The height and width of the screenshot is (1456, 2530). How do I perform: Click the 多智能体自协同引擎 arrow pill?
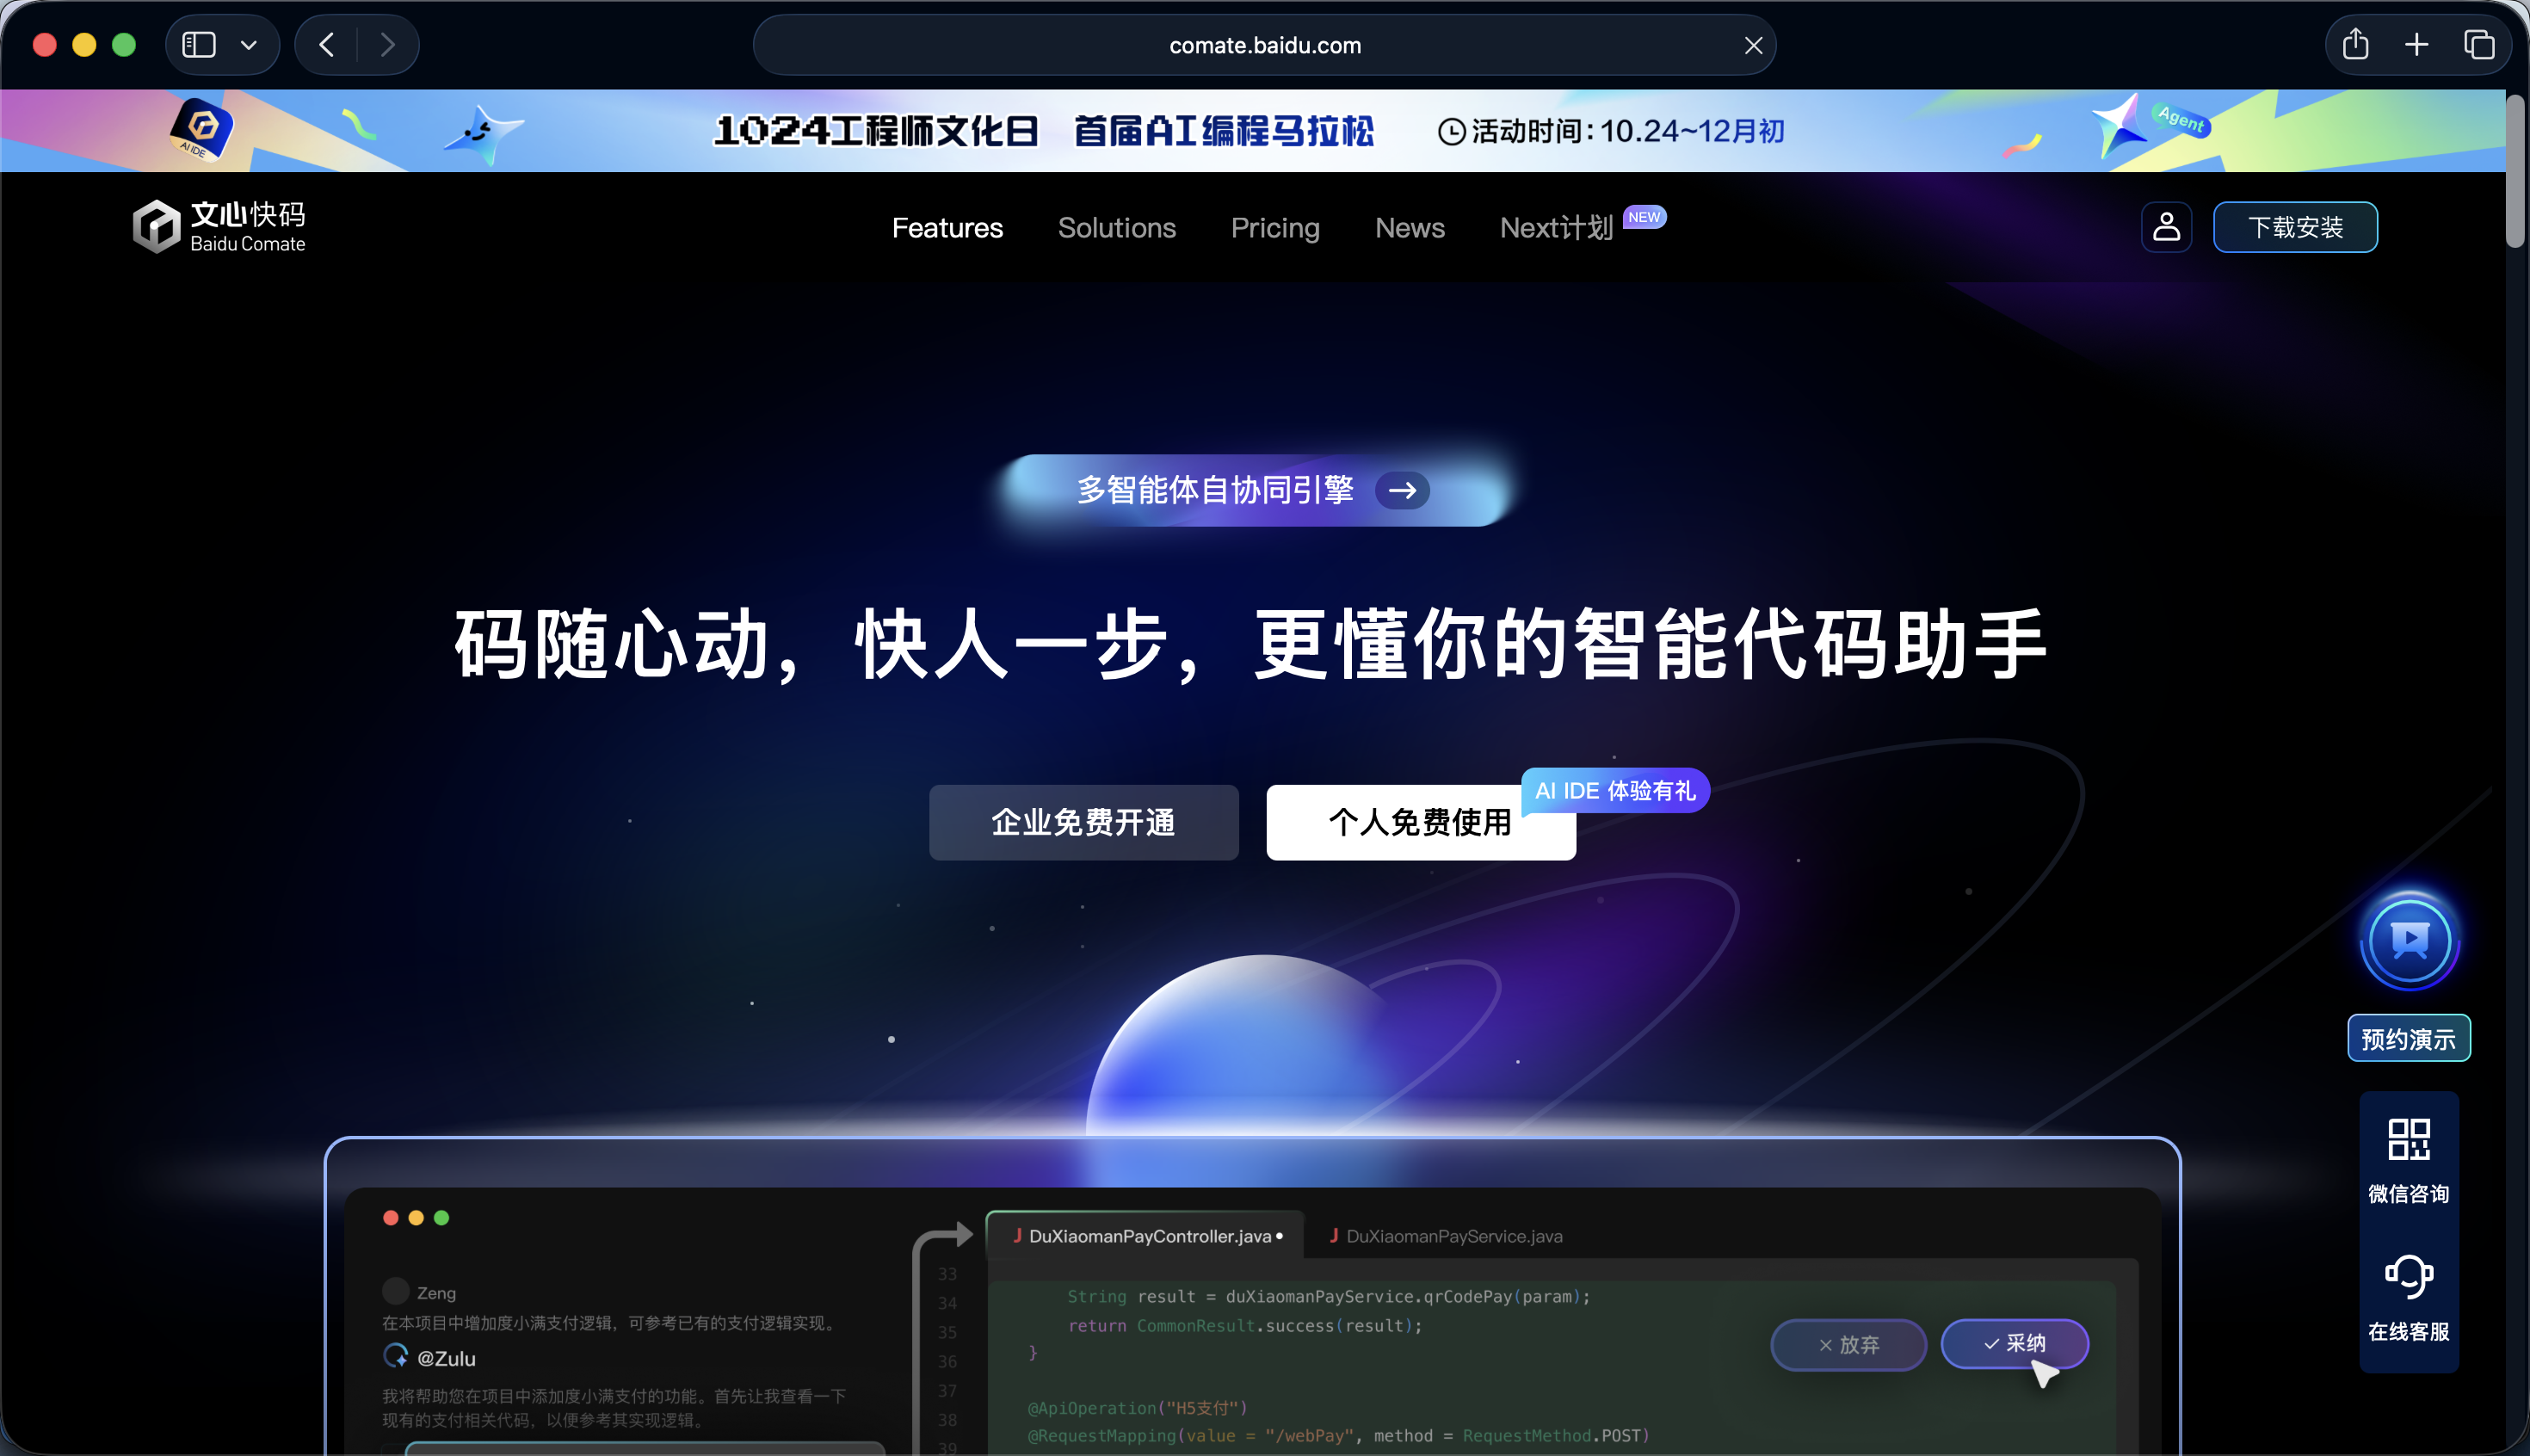tap(1252, 490)
